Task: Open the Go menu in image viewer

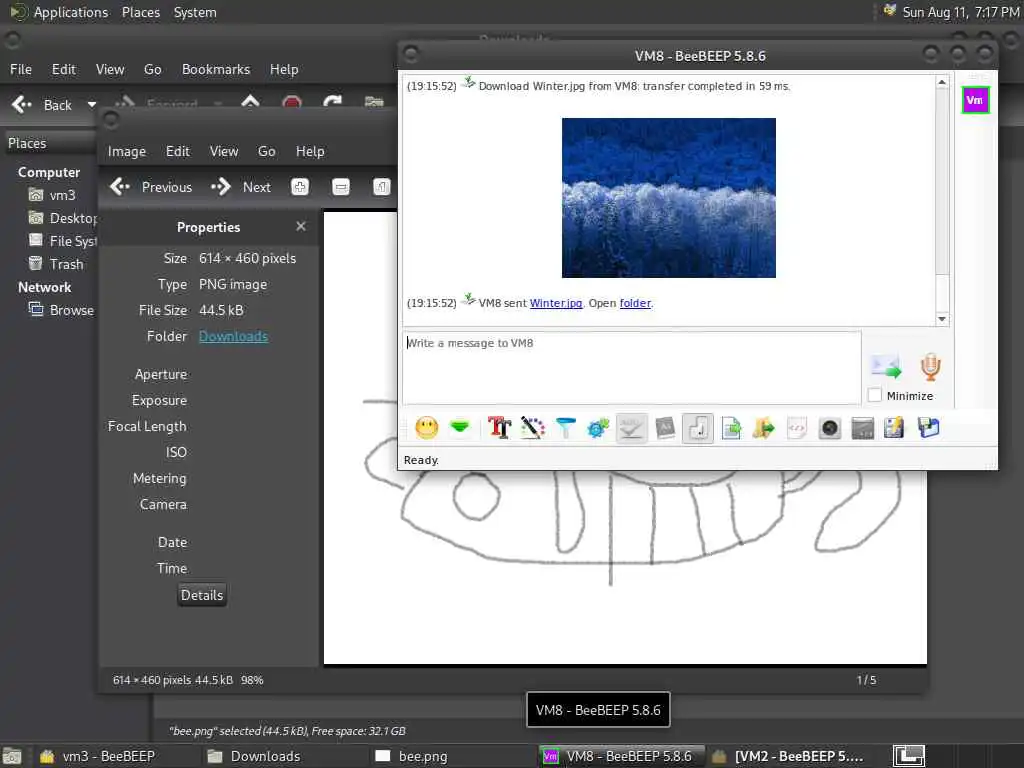Action: click(266, 152)
